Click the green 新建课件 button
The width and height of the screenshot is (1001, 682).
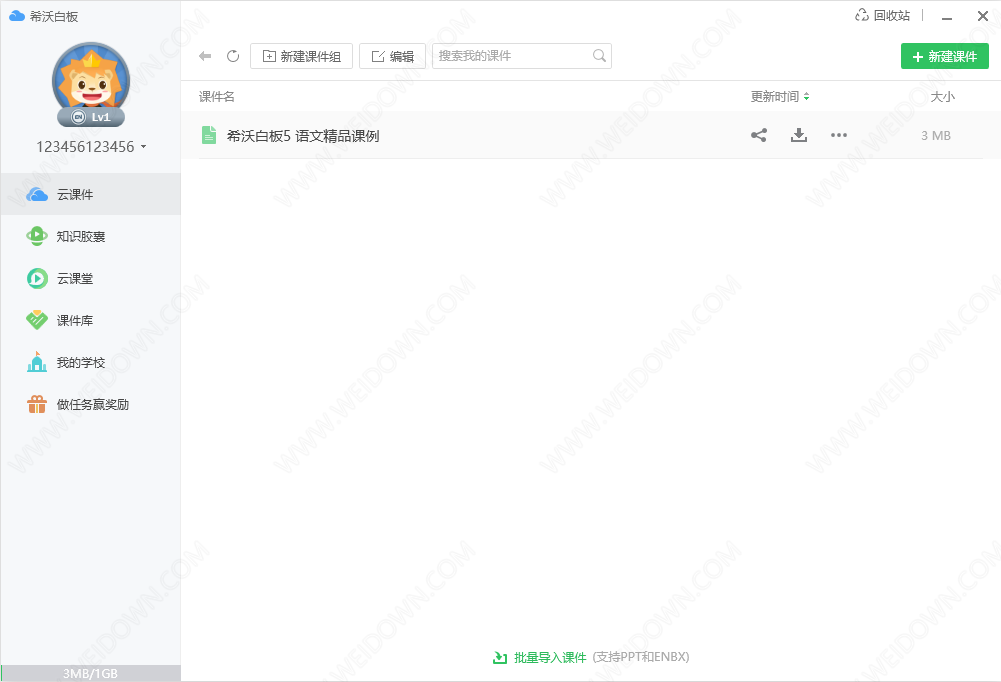944,57
